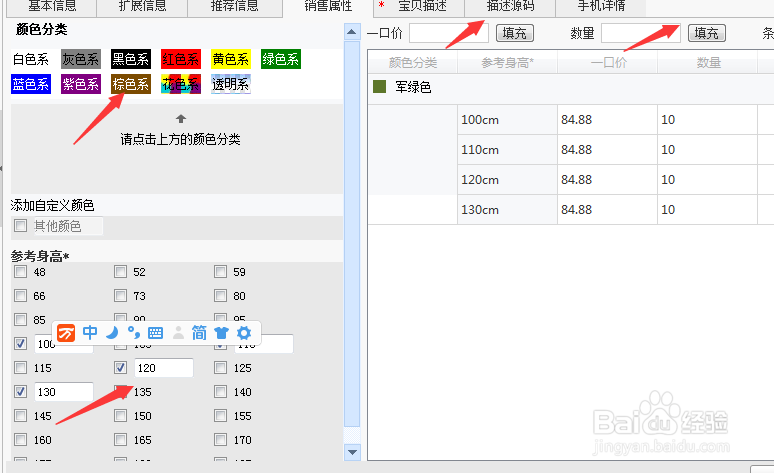Switch to the 基本信息 tab

51,7
